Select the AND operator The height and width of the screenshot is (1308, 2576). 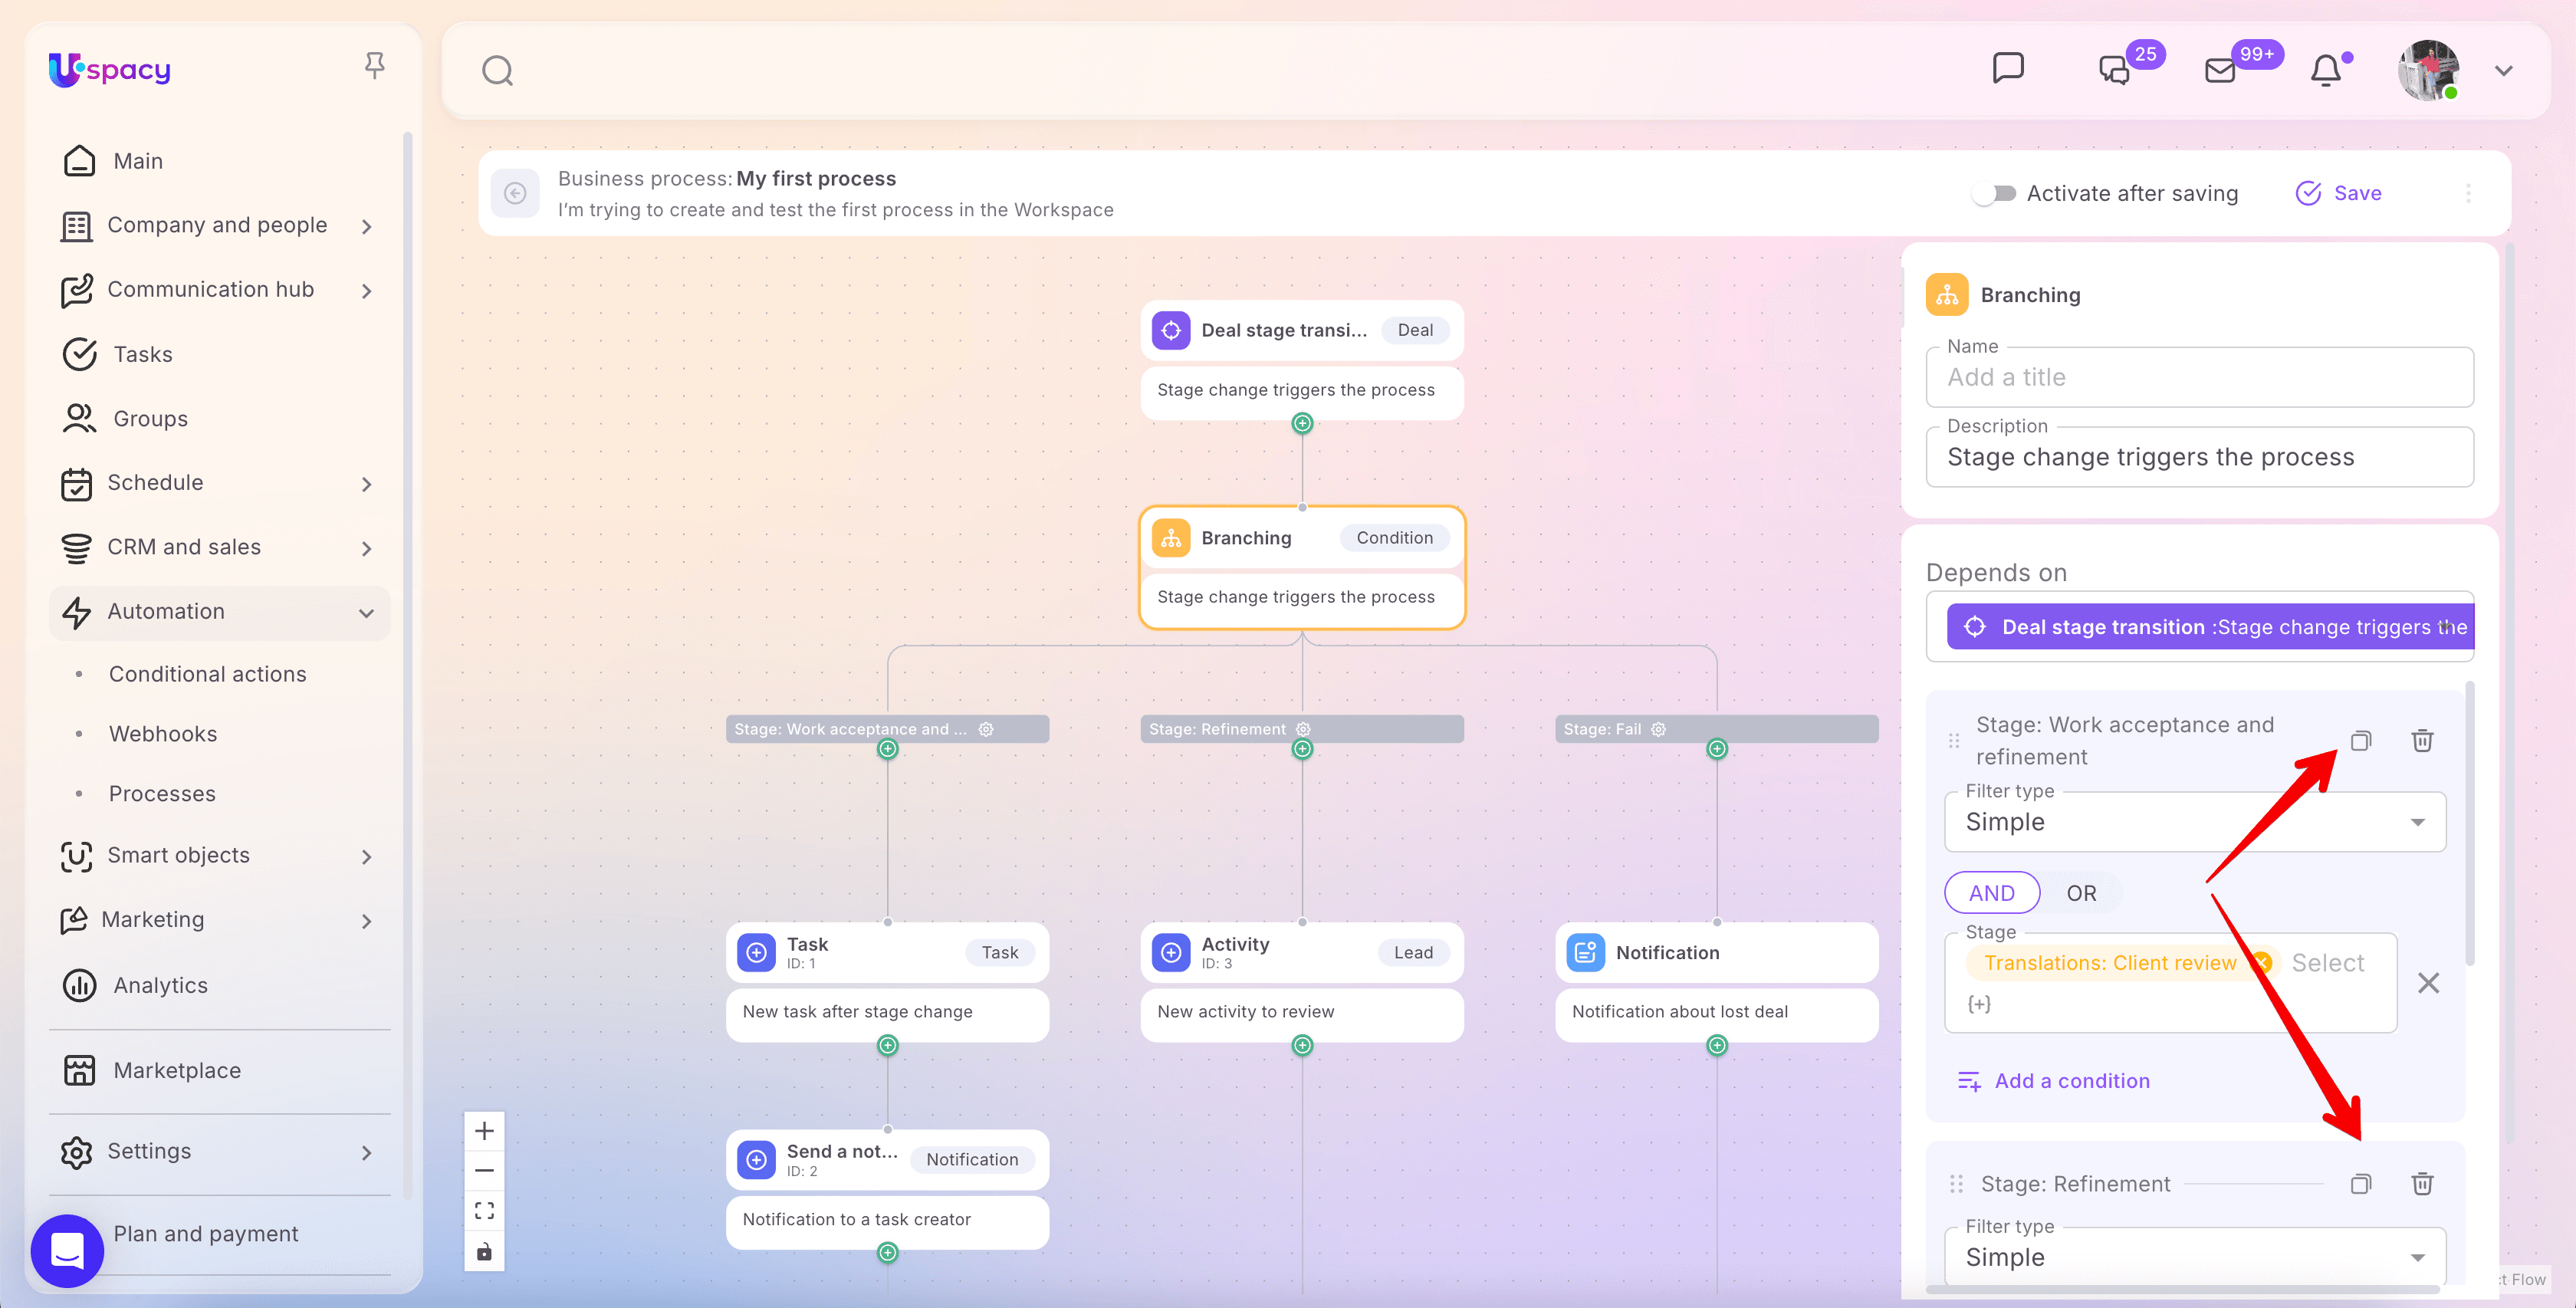(x=1992, y=893)
